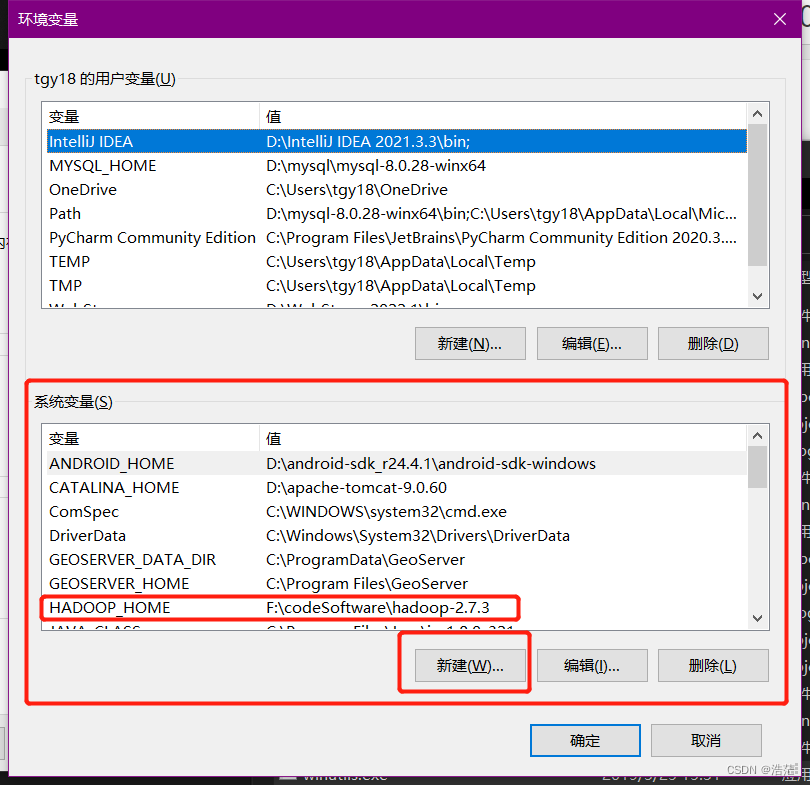
Task: Click 删除(D) for user variables
Action: pos(713,343)
